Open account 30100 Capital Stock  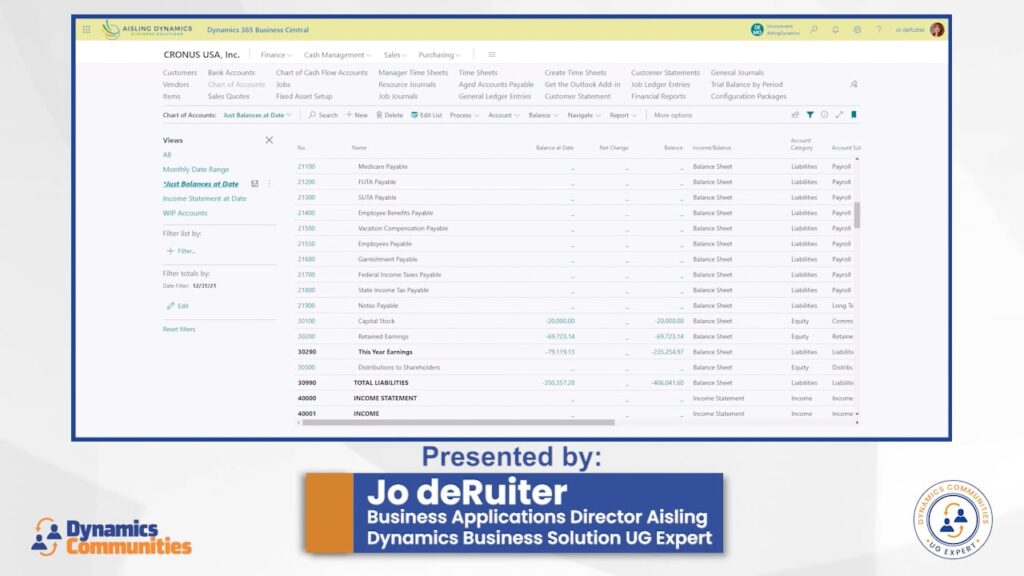point(306,321)
